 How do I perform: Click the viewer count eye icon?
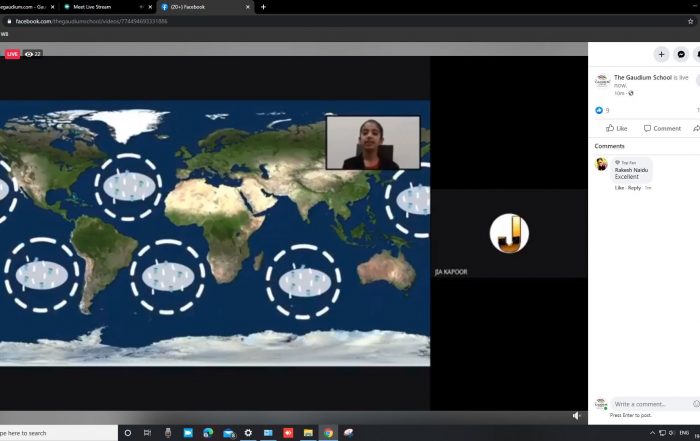point(29,54)
